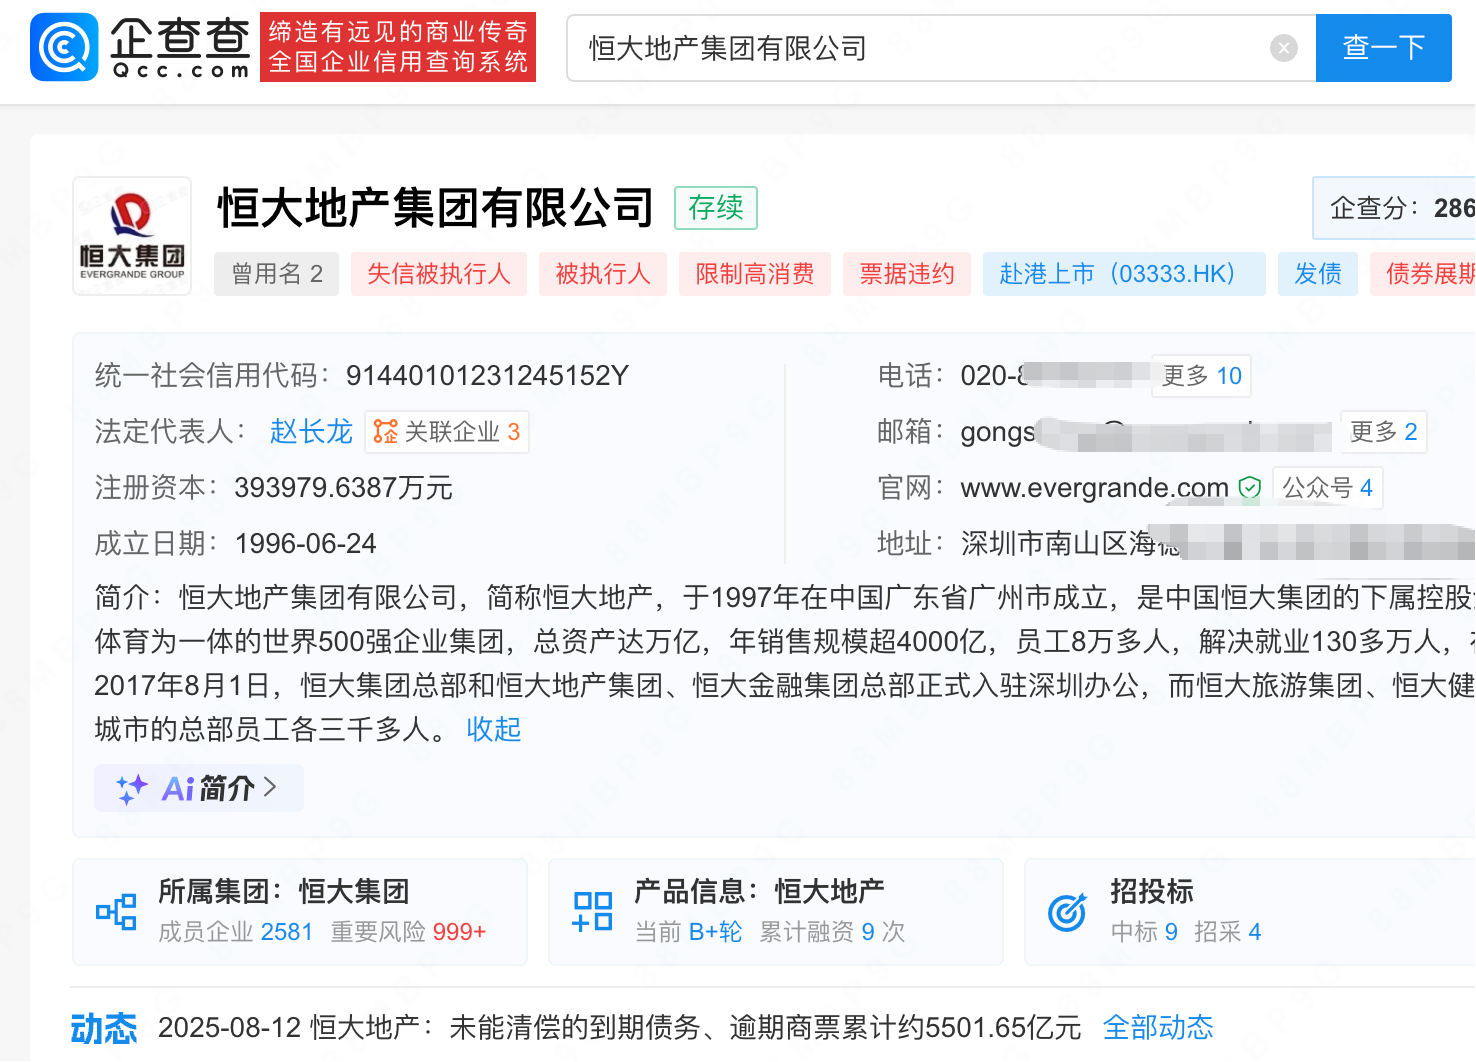Click the red 全国企业信用查询系统 banner

tap(398, 47)
